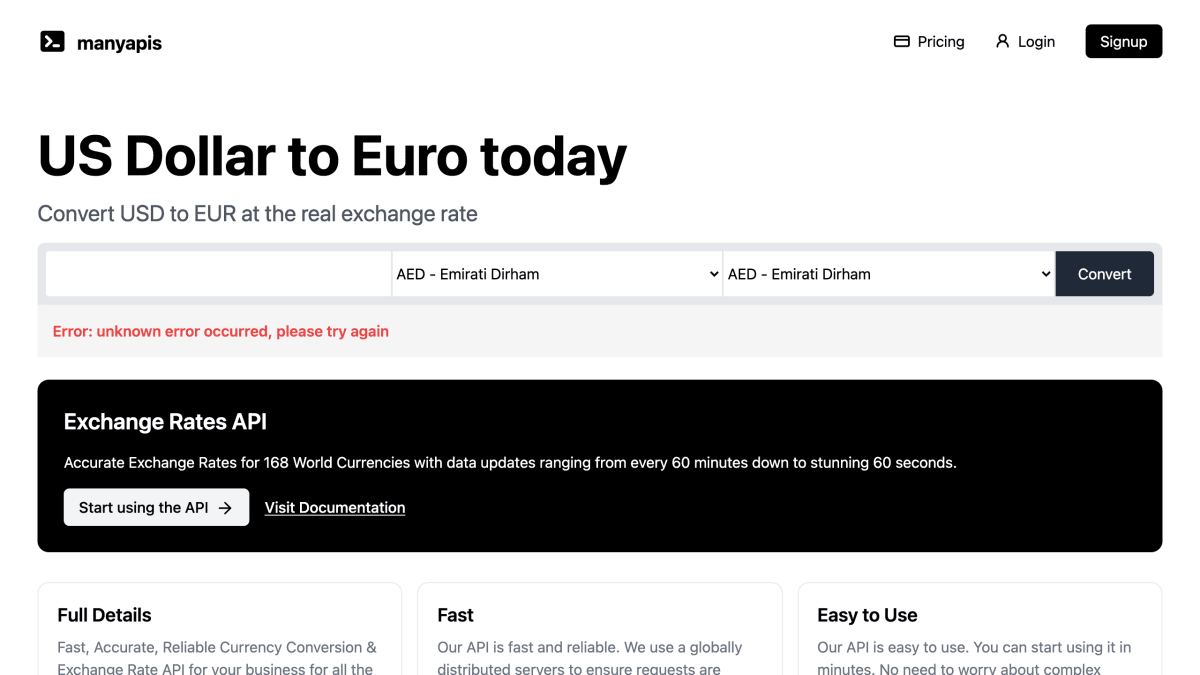The height and width of the screenshot is (675, 1200).
Task: Click the arrow icon in Start using the API
Action: coord(225,508)
